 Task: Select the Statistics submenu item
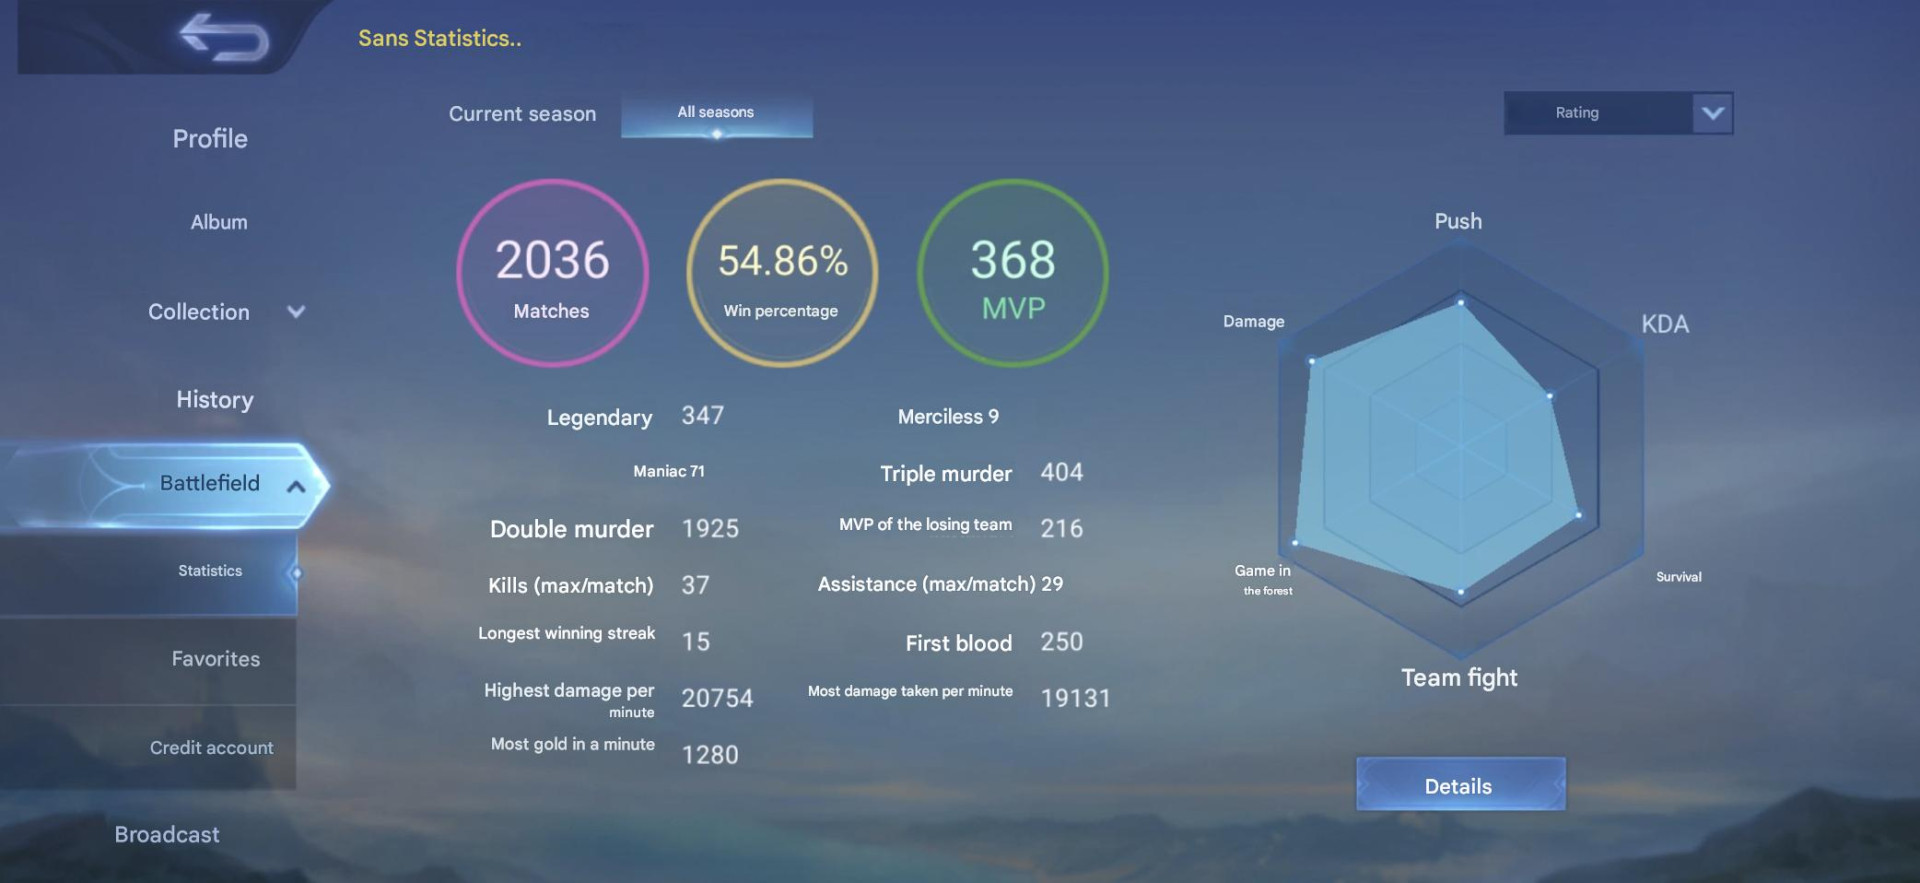click(149, 572)
